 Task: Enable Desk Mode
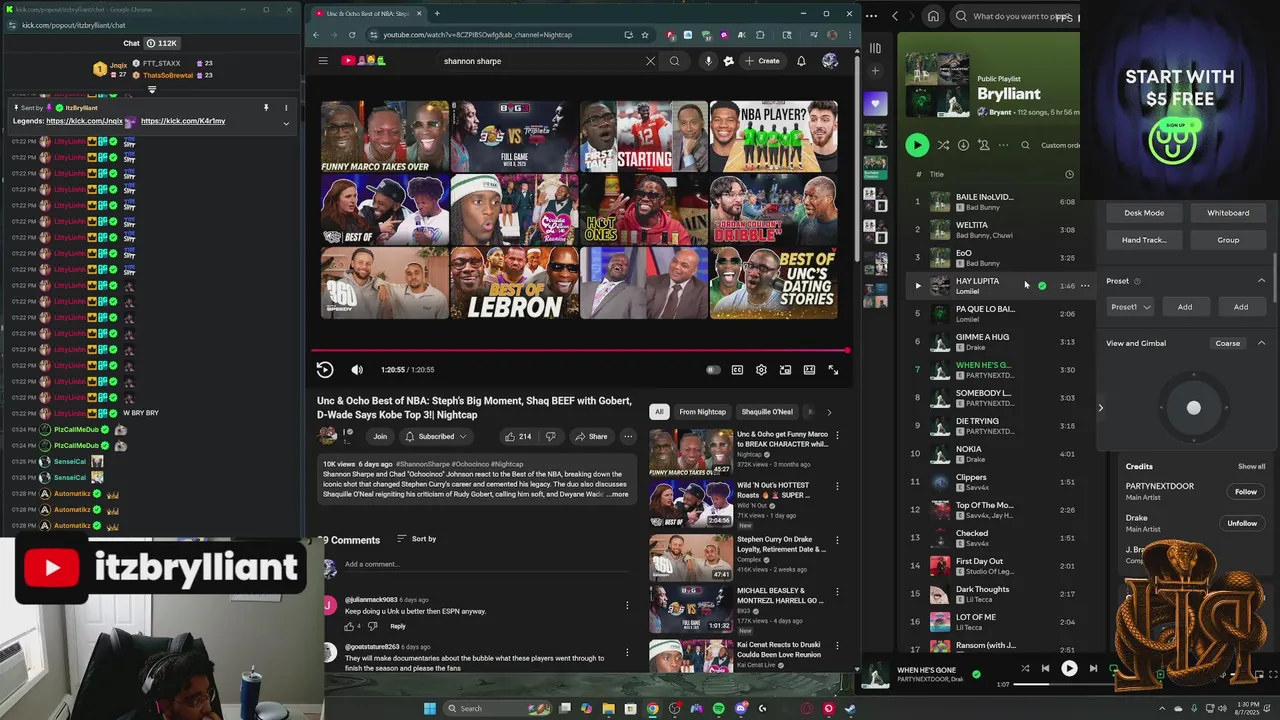[x=1144, y=213]
